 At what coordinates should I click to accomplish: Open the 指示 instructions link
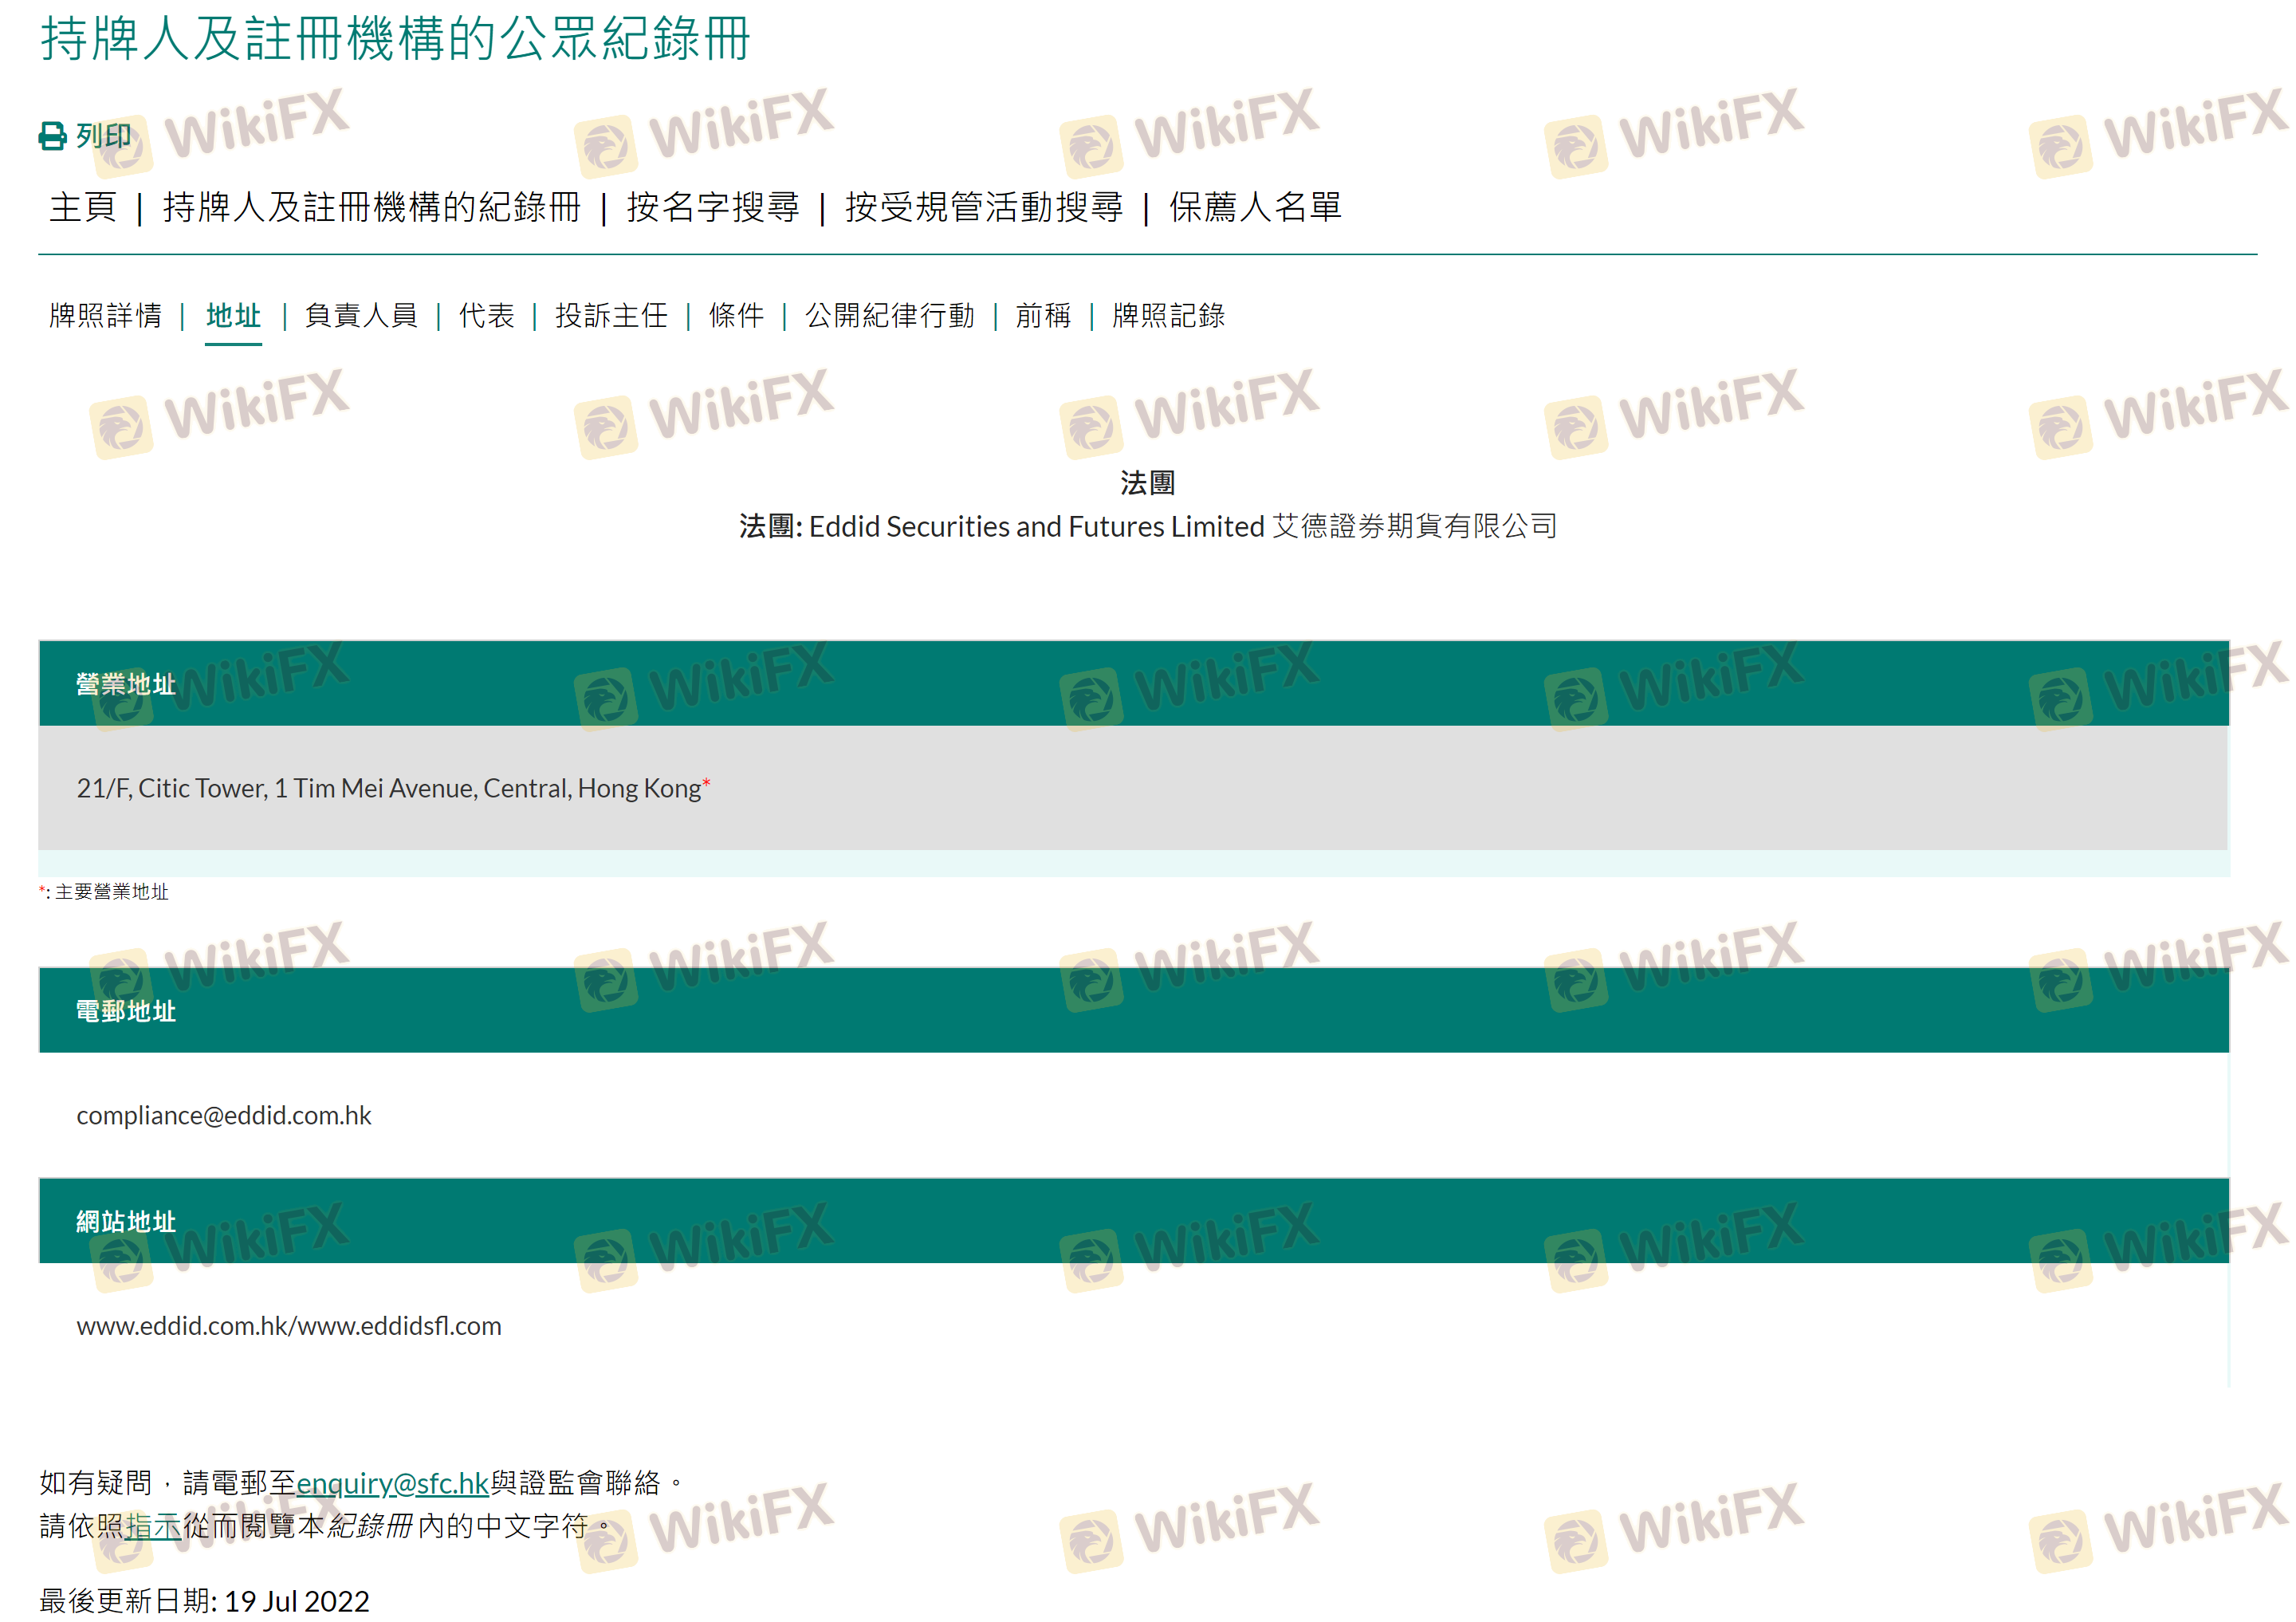coord(153,1526)
